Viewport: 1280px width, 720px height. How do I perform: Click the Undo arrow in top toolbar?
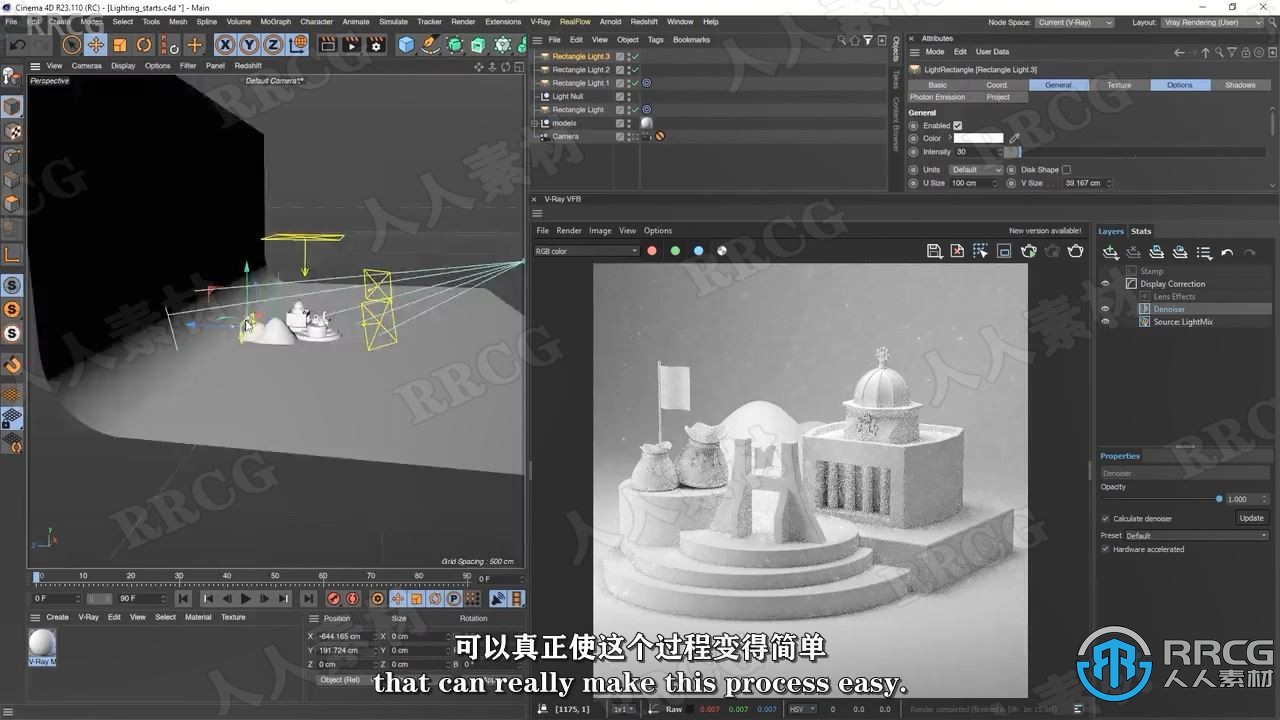coord(18,45)
